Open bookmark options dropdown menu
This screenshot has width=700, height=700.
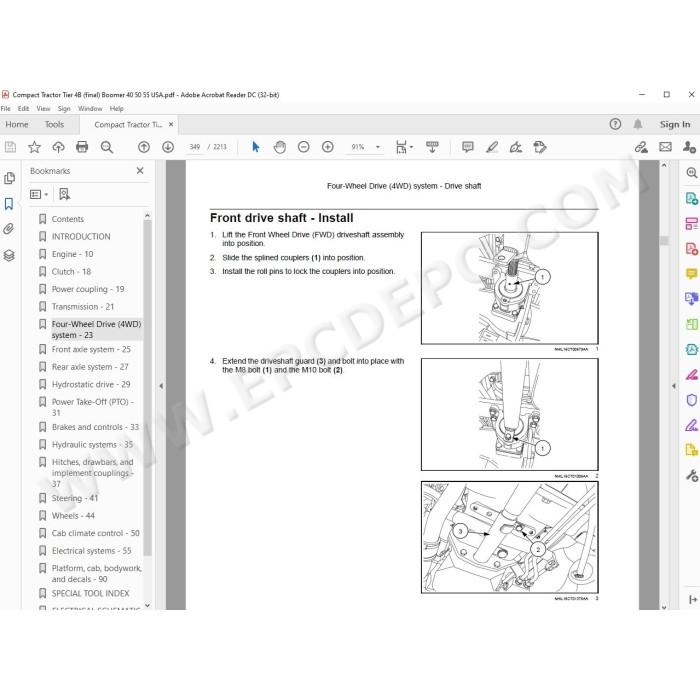39,194
